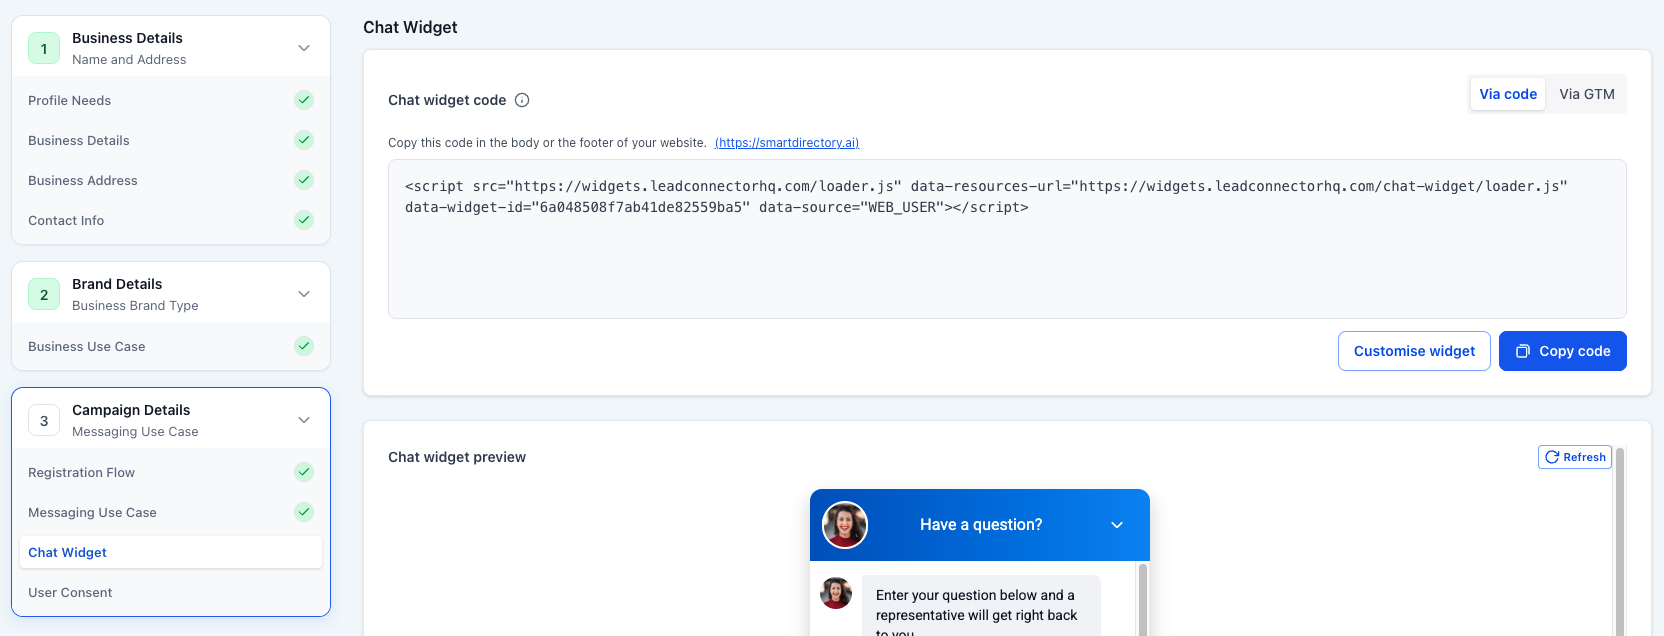Click the checkmark beside Registration Flow

click(304, 472)
